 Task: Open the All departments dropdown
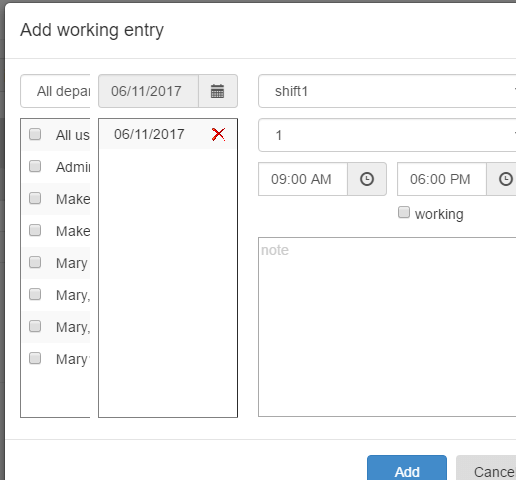coord(55,91)
